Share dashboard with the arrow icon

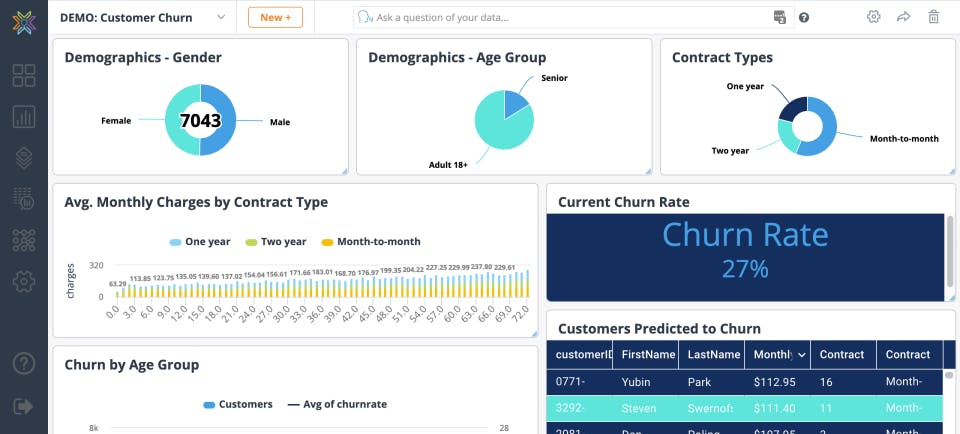coord(904,17)
